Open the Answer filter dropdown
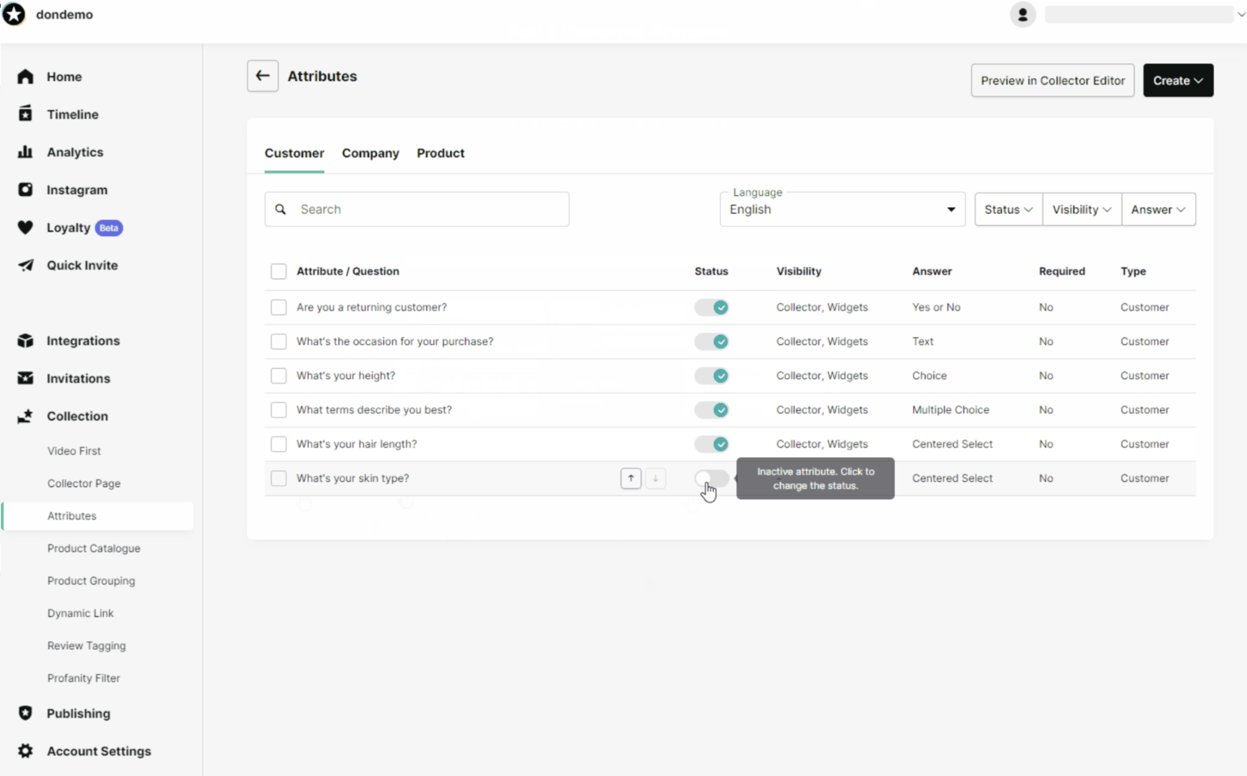This screenshot has height=776, width=1247. (1159, 209)
